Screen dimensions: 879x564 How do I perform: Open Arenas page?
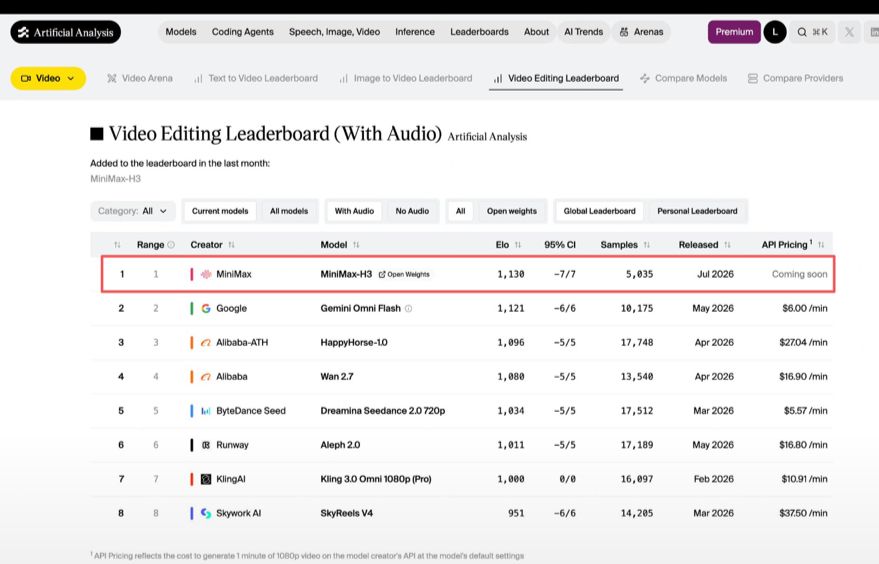tap(641, 32)
